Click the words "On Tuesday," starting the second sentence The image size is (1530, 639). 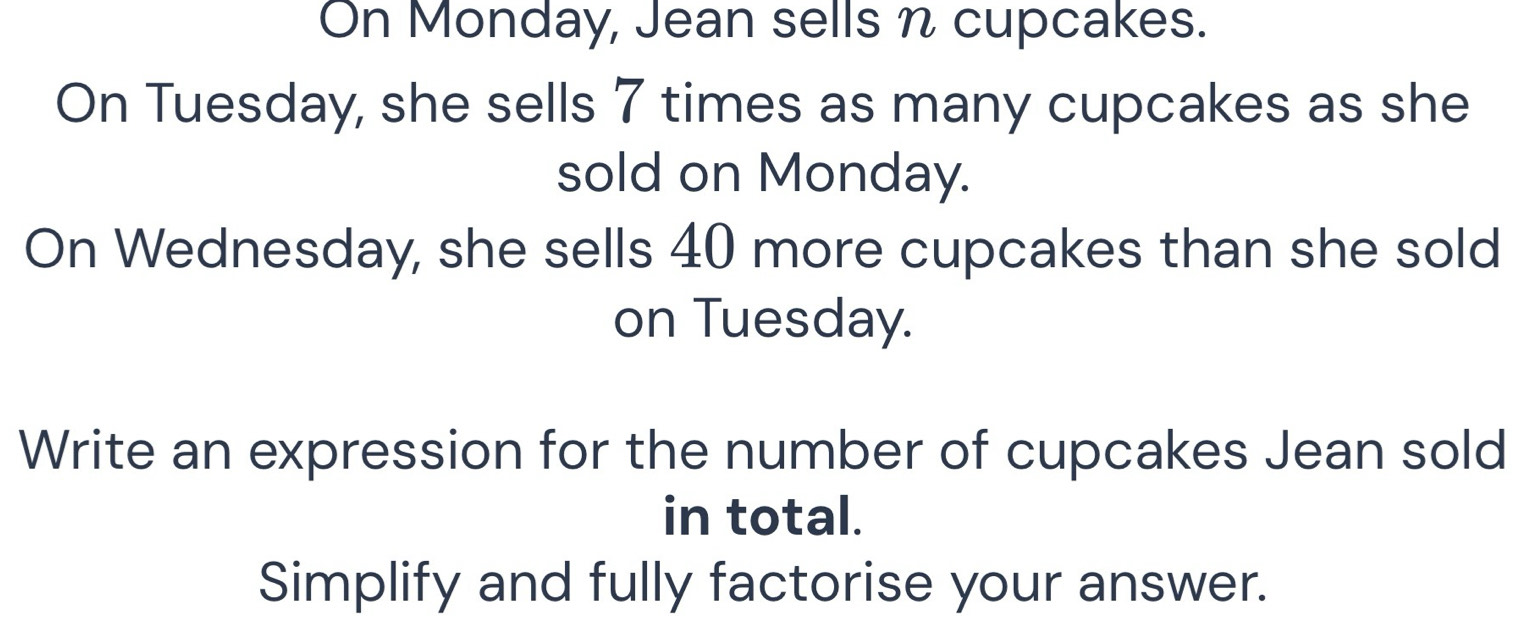point(208,106)
